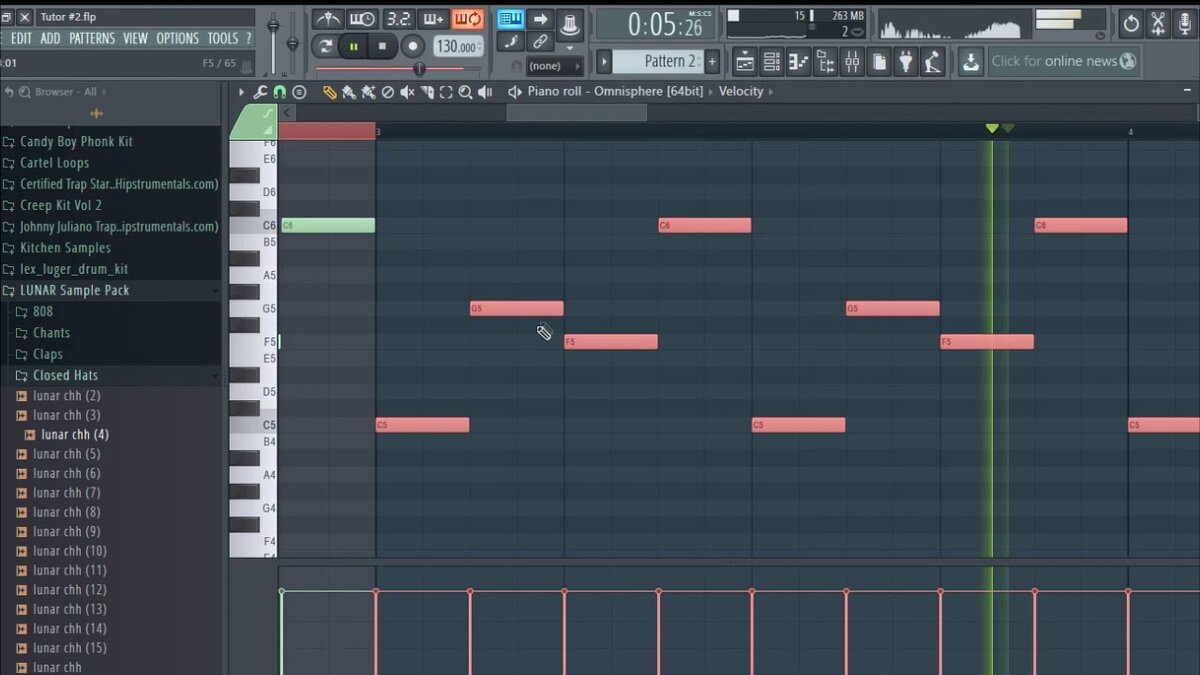Click the song position slider knob

(x=419, y=69)
